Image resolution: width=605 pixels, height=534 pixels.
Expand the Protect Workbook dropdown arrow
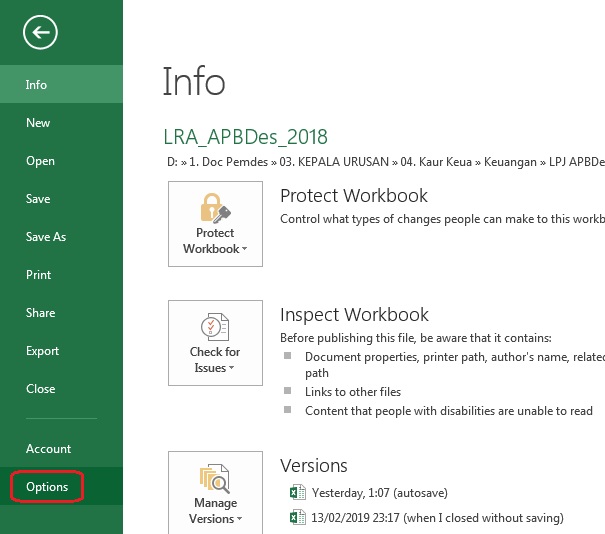click(244, 249)
